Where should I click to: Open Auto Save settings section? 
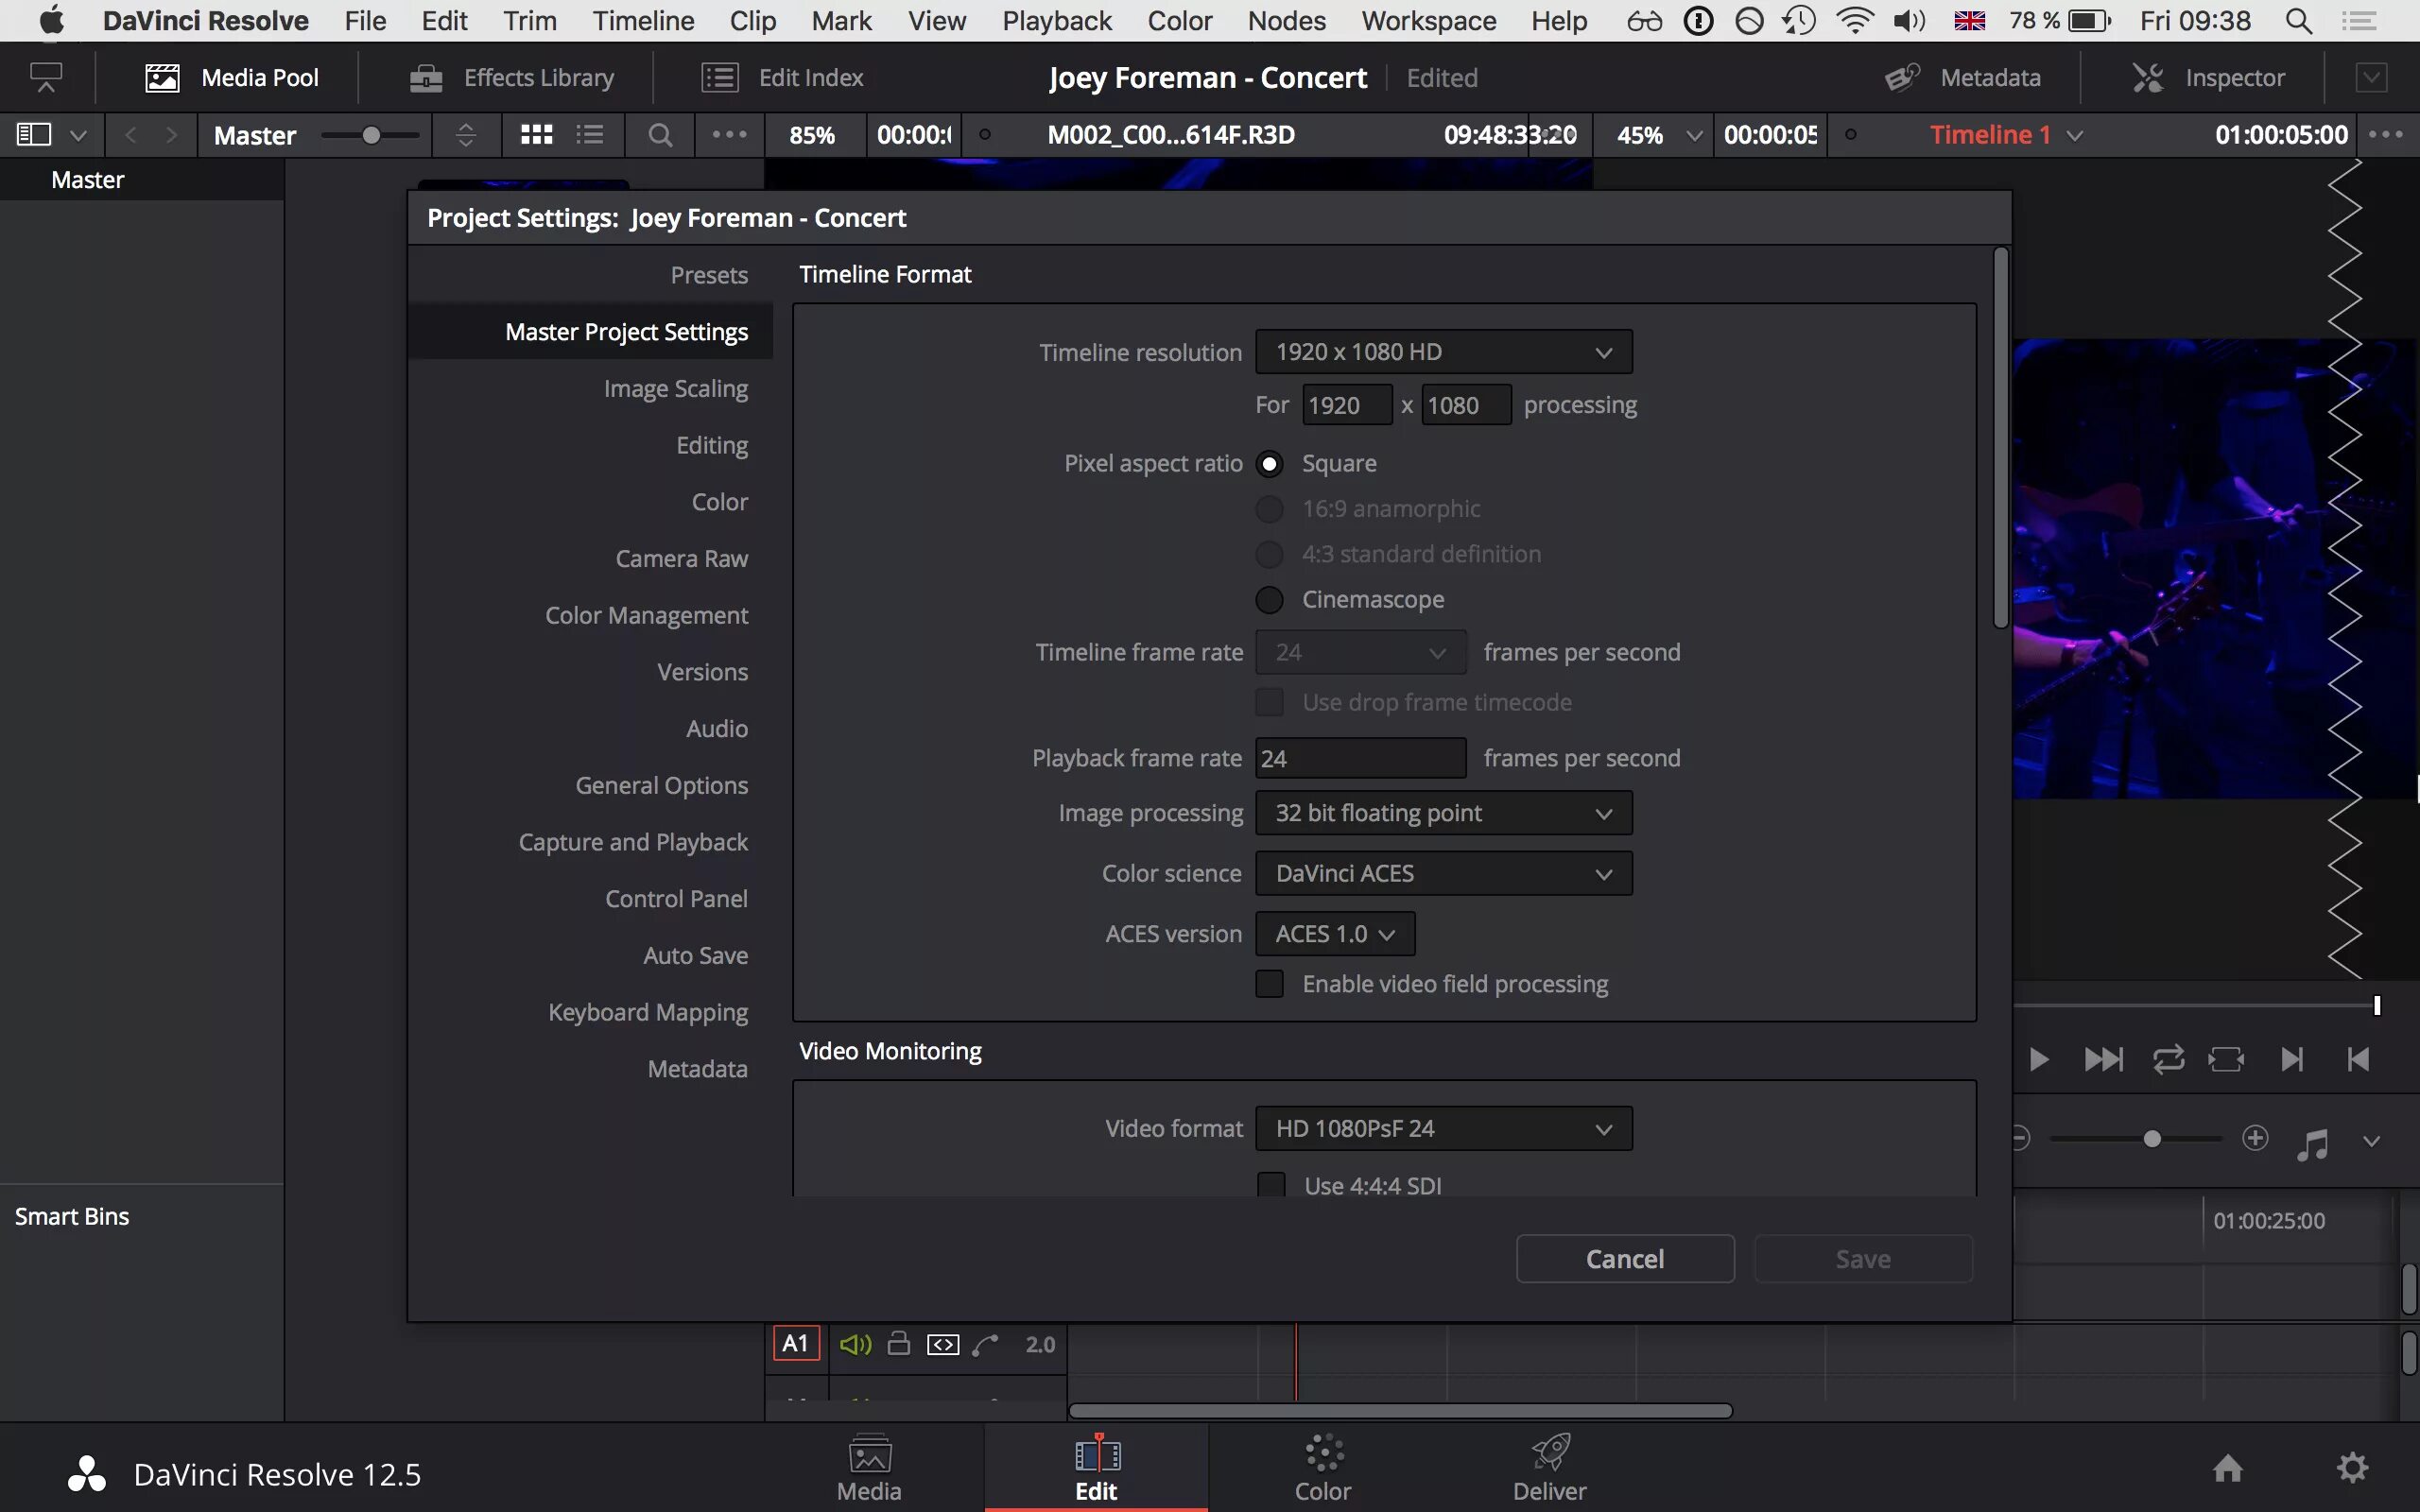695,956
